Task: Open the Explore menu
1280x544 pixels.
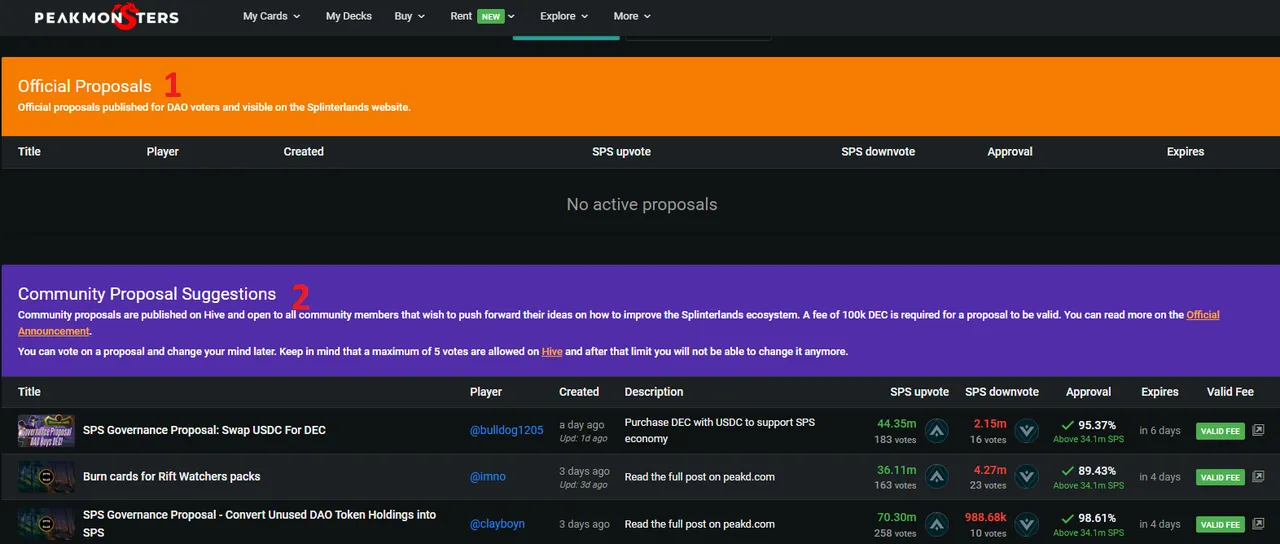Action: tap(564, 16)
